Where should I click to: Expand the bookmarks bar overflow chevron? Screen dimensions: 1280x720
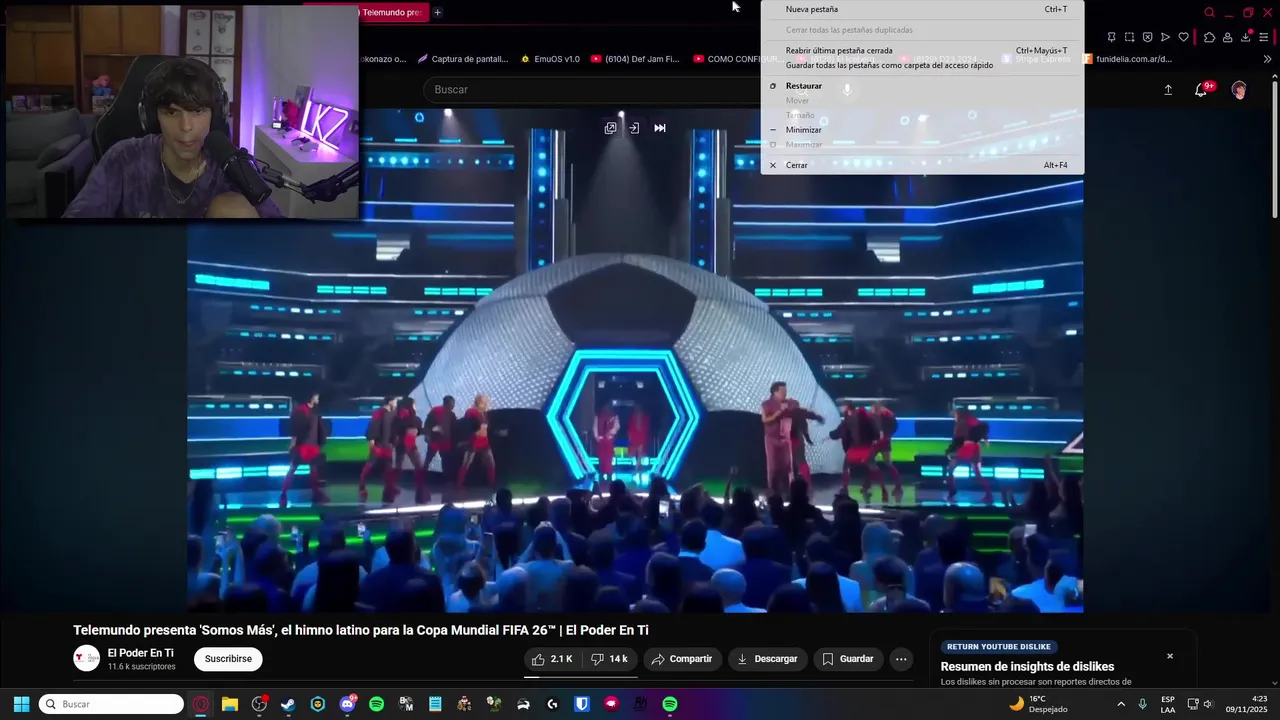1268,59
